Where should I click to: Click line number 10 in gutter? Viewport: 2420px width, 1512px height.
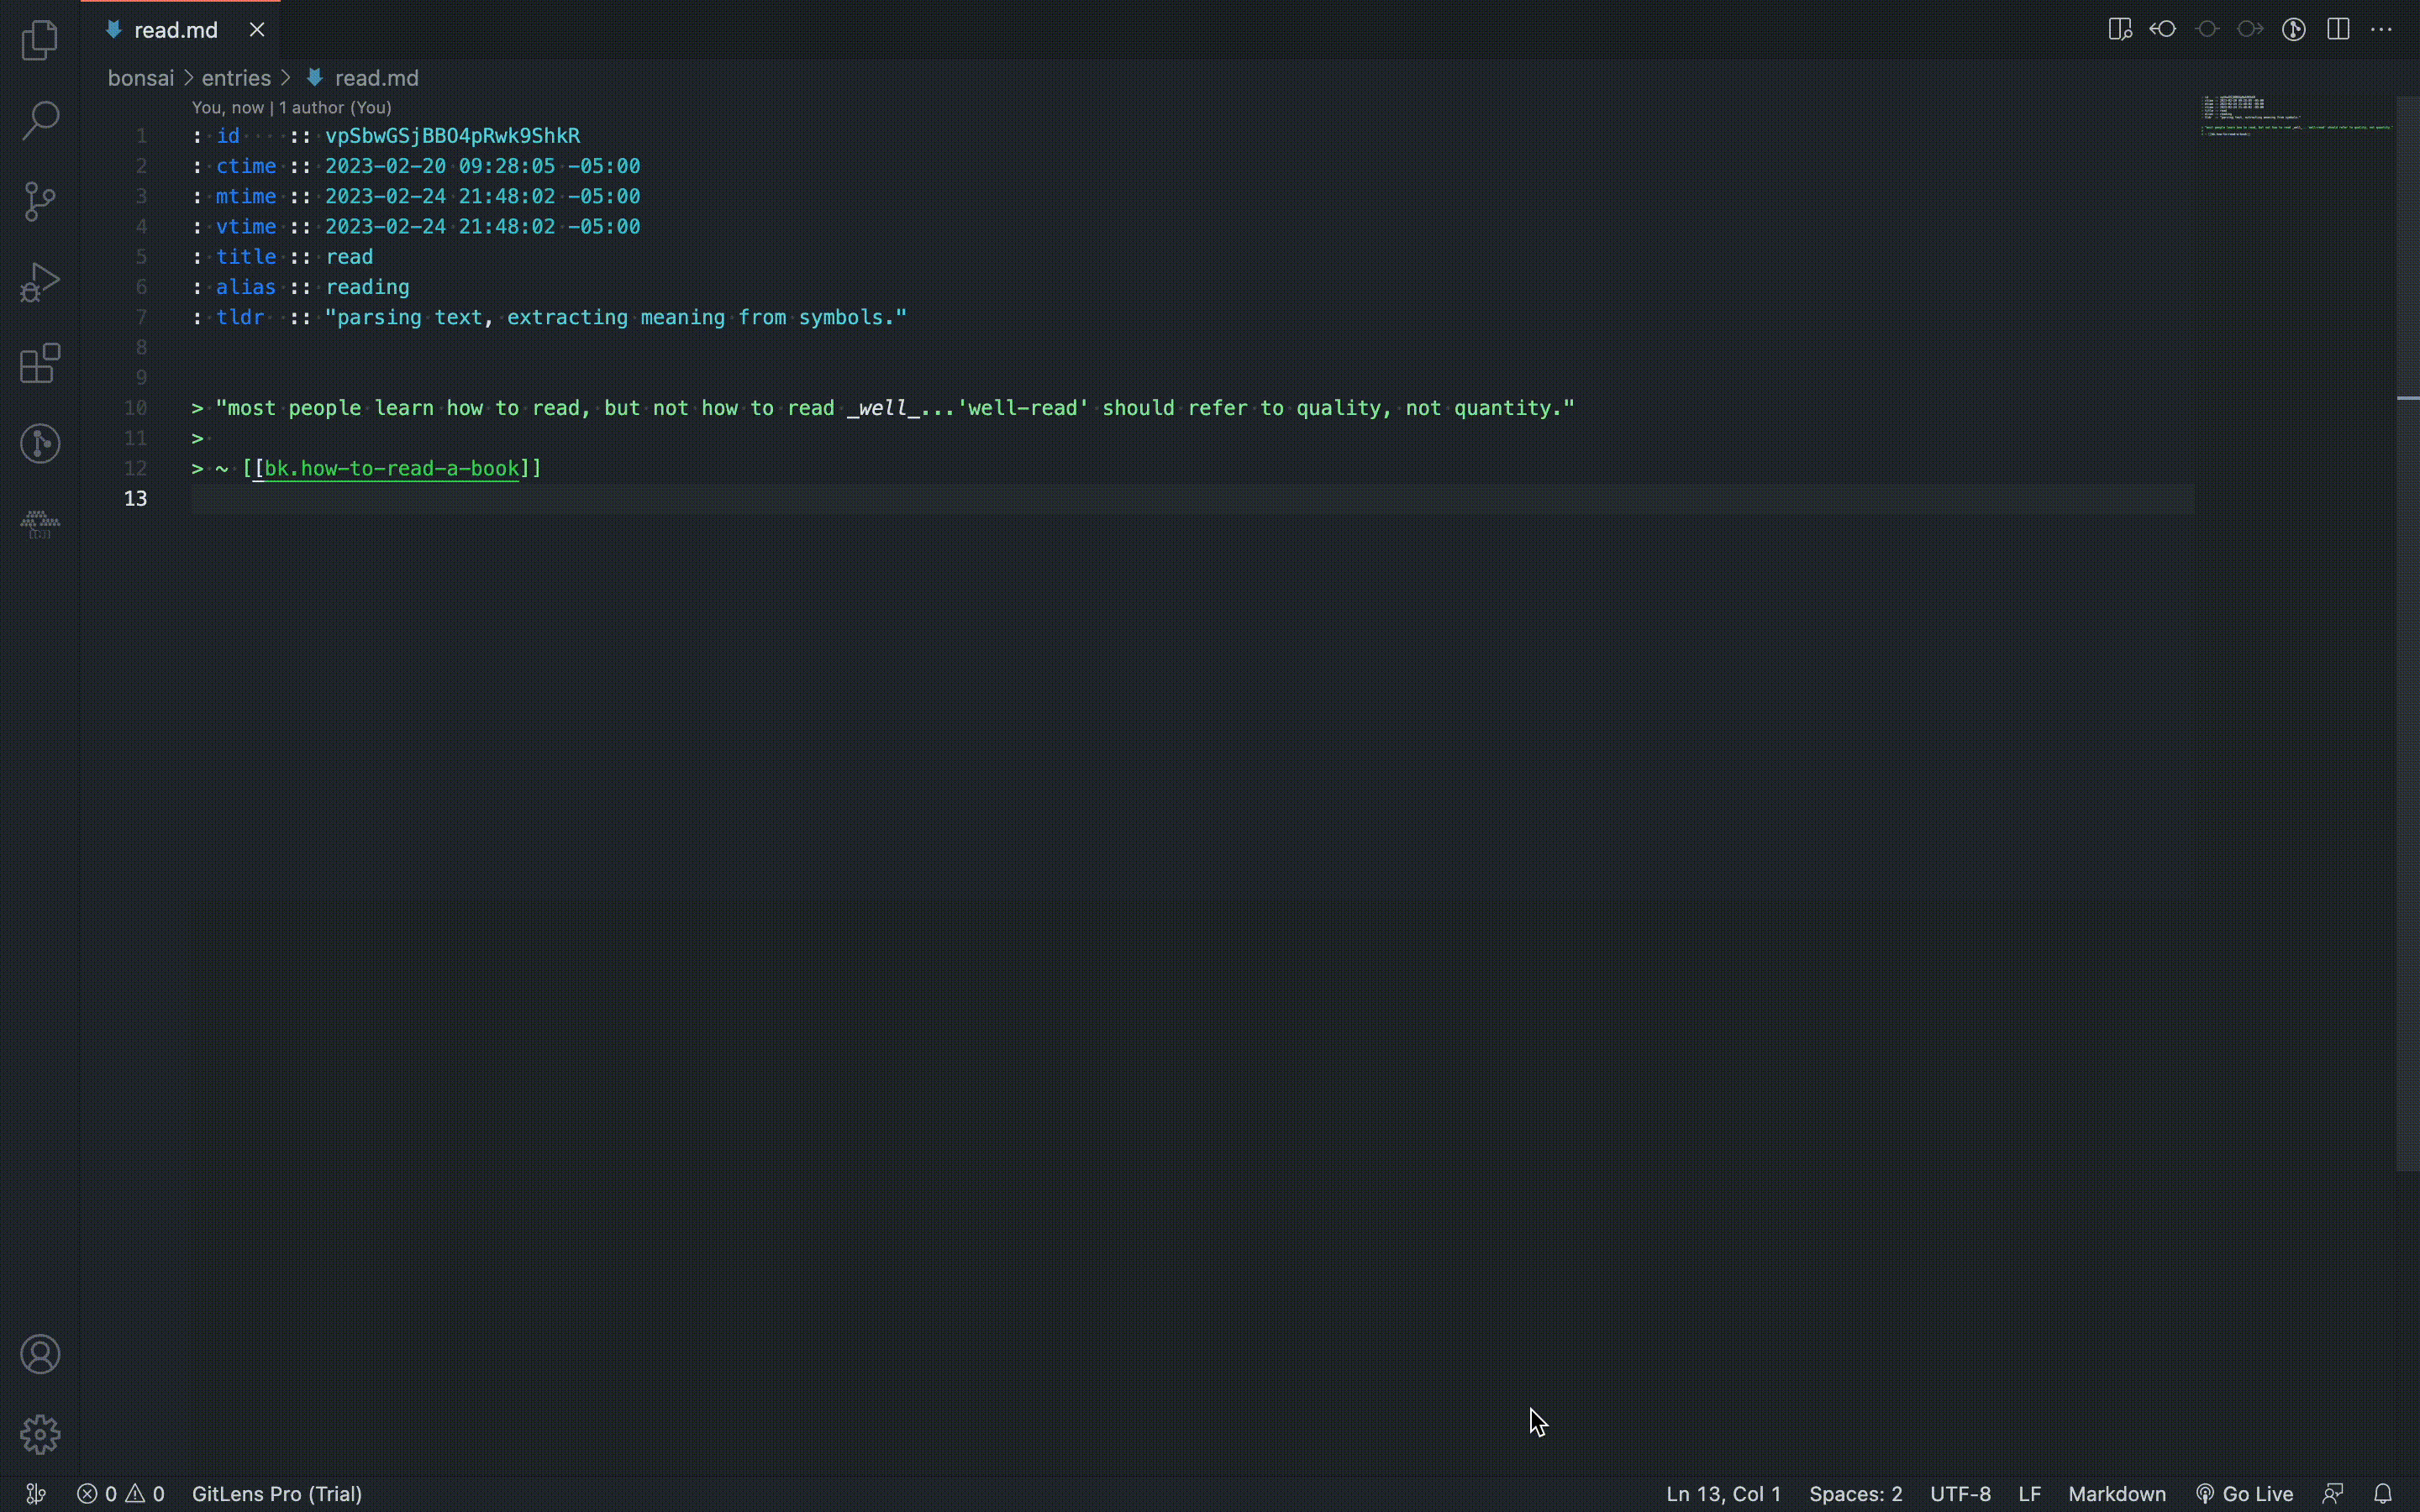point(135,408)
